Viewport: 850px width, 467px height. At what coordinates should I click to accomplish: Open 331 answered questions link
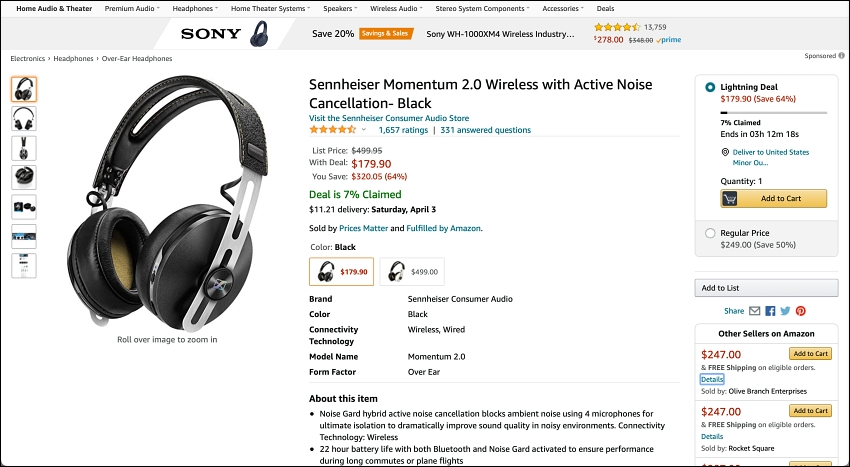486,130
